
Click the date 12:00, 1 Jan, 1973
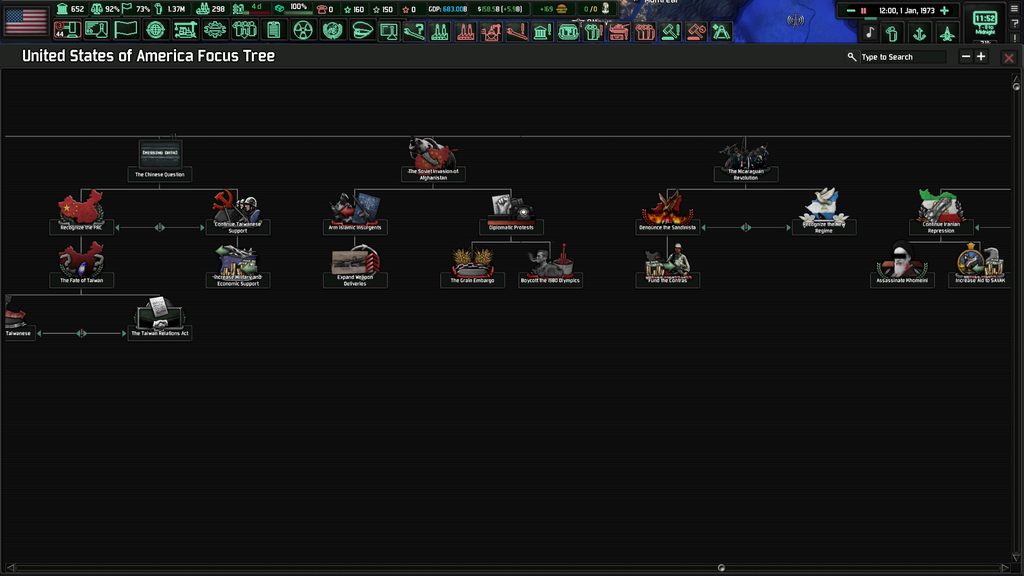(x=906, y=10)
